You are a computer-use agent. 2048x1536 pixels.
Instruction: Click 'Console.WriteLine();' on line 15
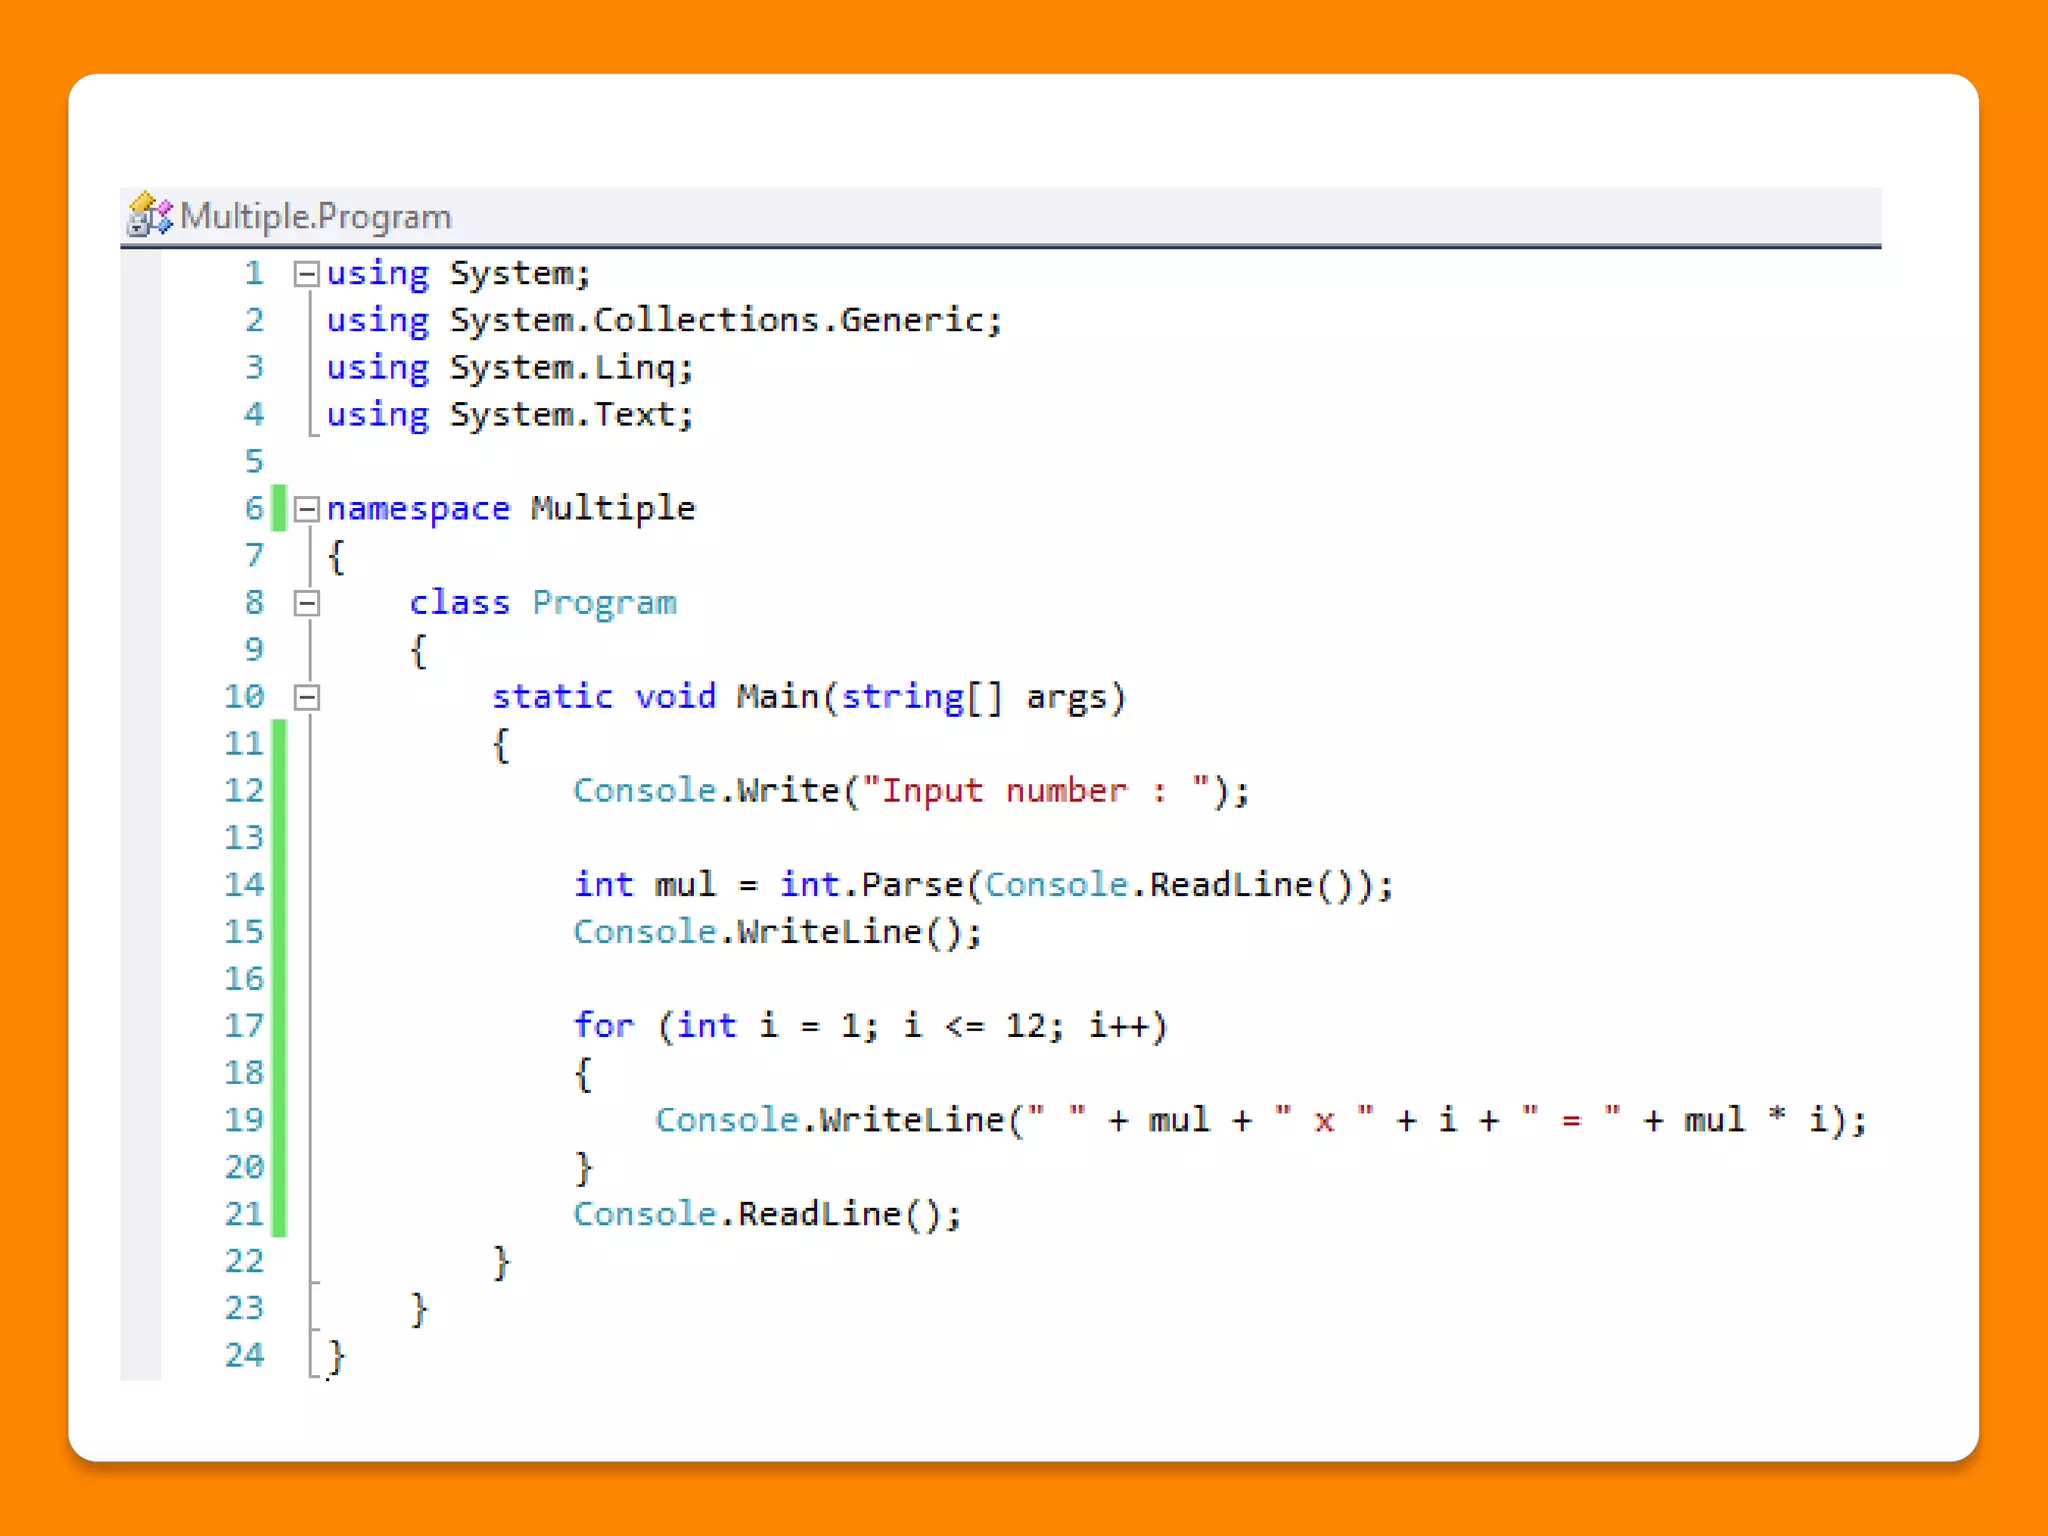tap(778, 932)
